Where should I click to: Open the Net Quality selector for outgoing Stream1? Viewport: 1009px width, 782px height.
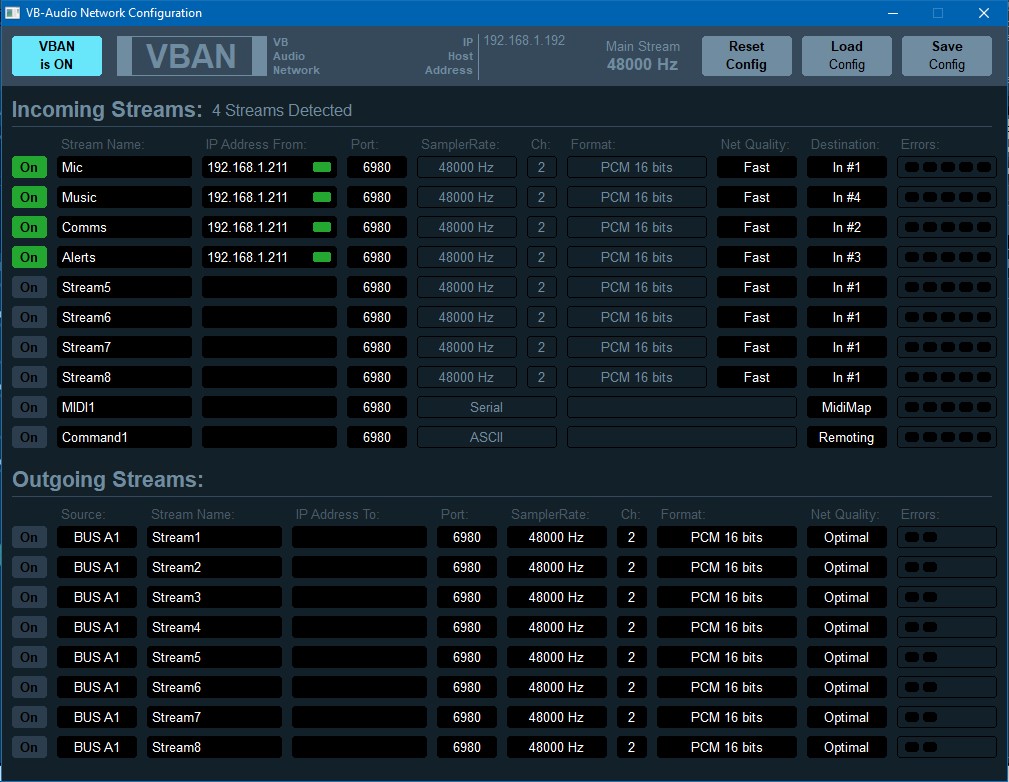point(846,537)
